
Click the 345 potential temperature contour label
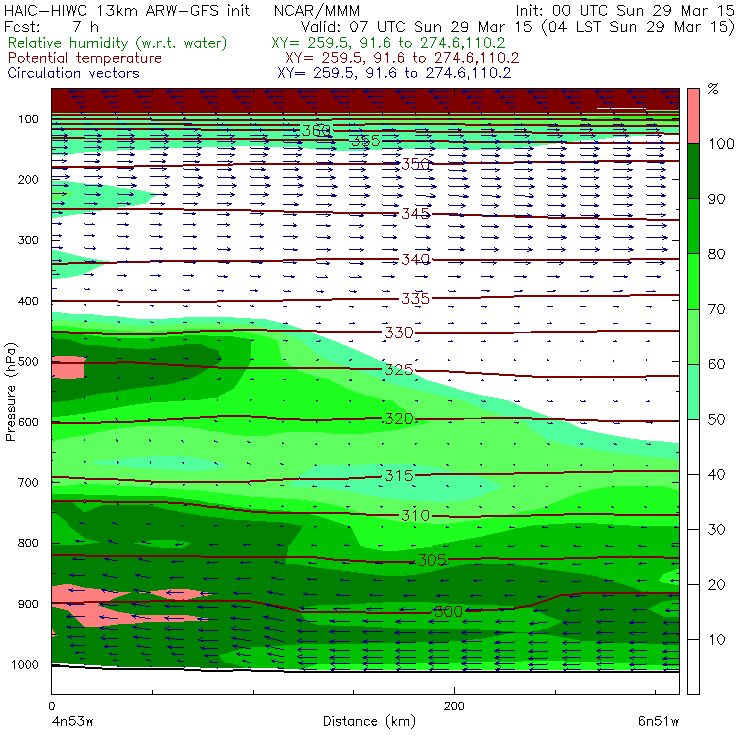(x=415, y=214)
